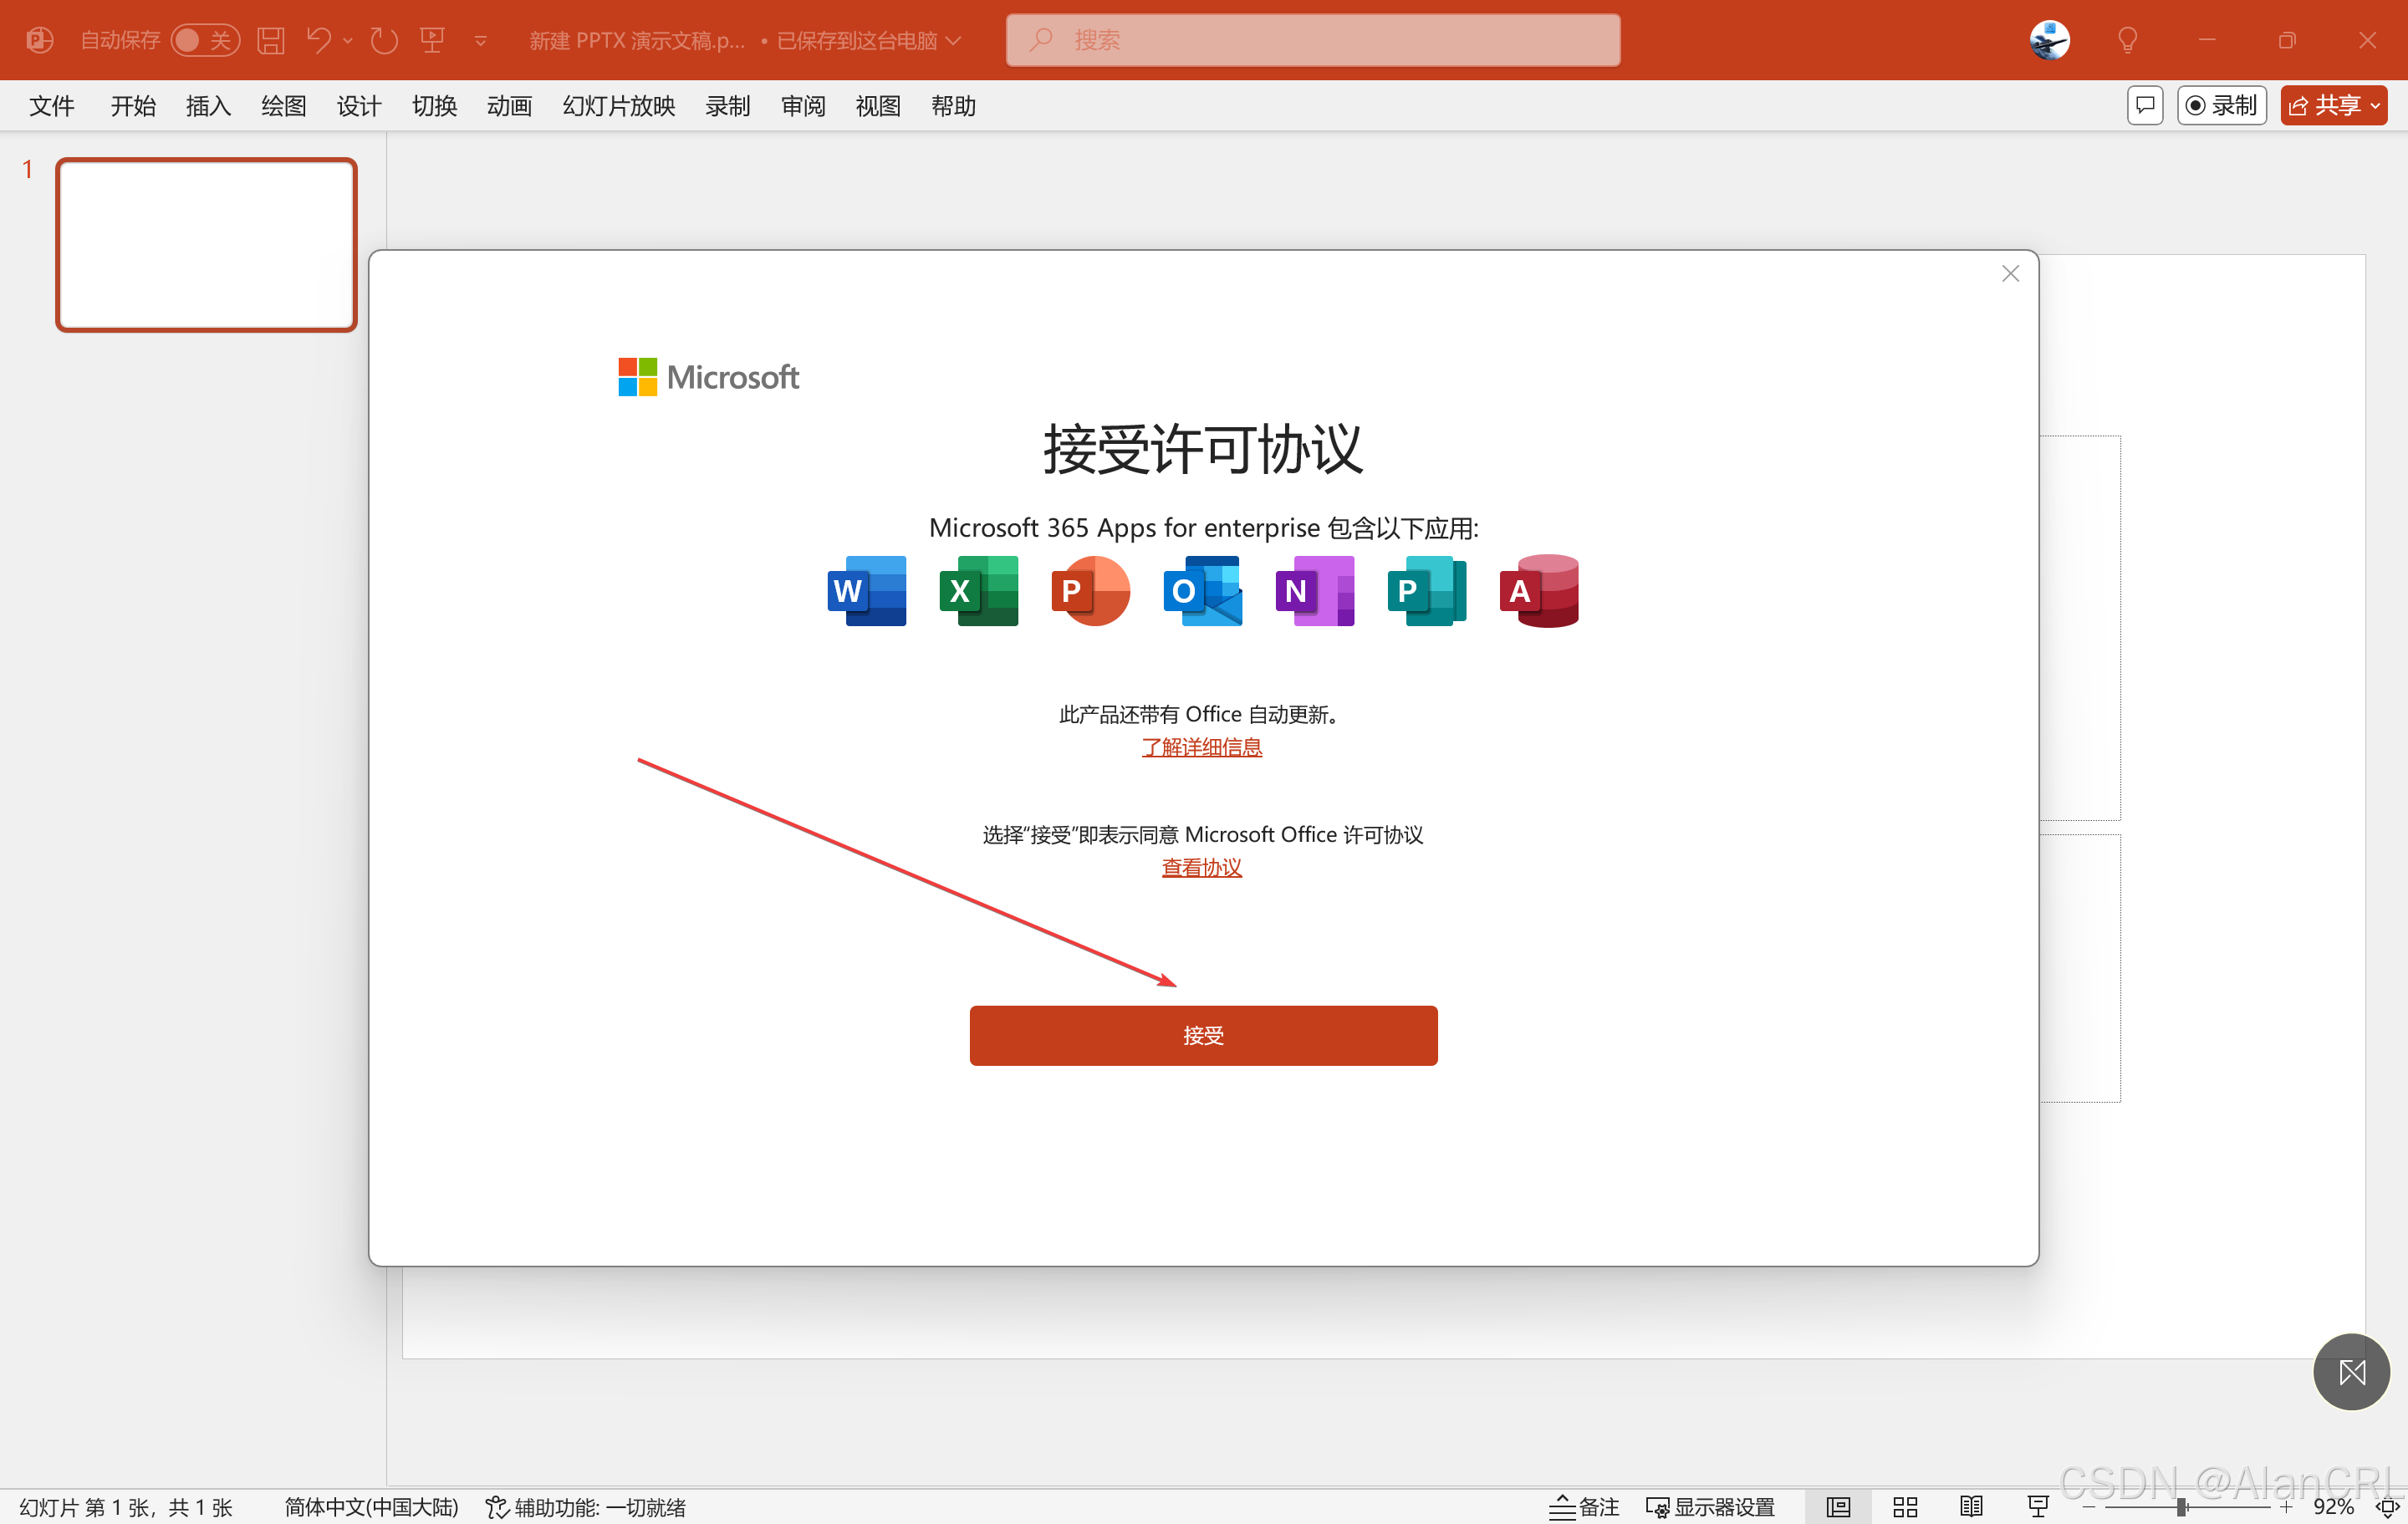Open the 设计 (Design) tab
The image size is (2408, 1524).
pos(358,105)
